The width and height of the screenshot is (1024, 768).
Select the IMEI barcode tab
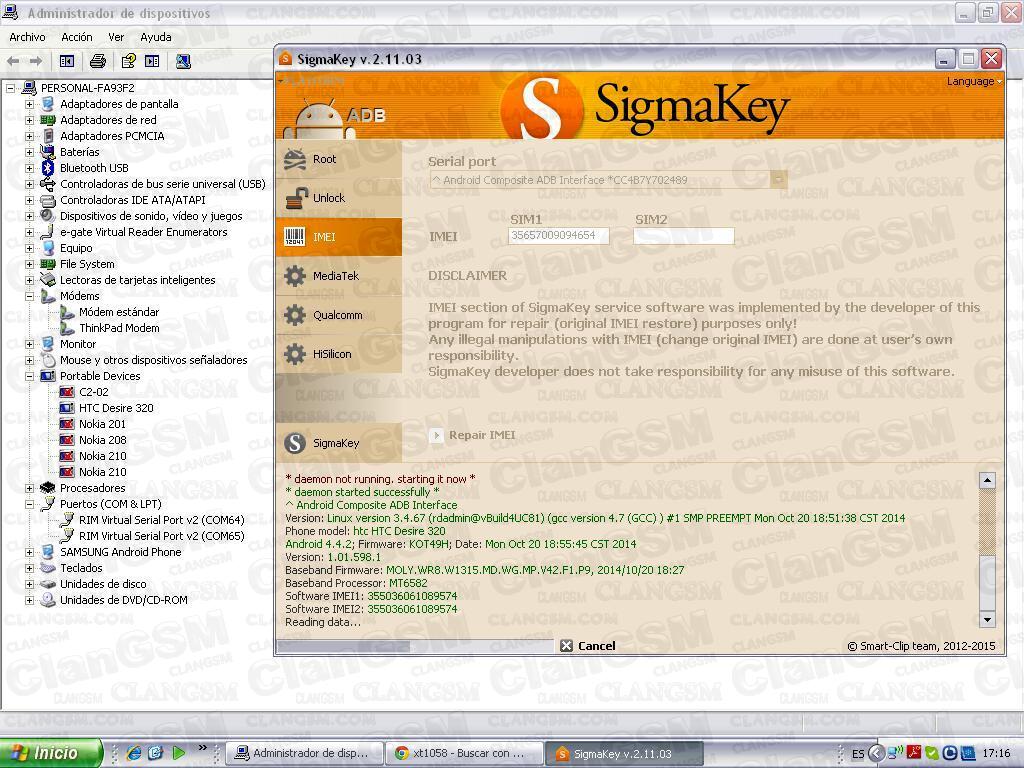(338, 237)
